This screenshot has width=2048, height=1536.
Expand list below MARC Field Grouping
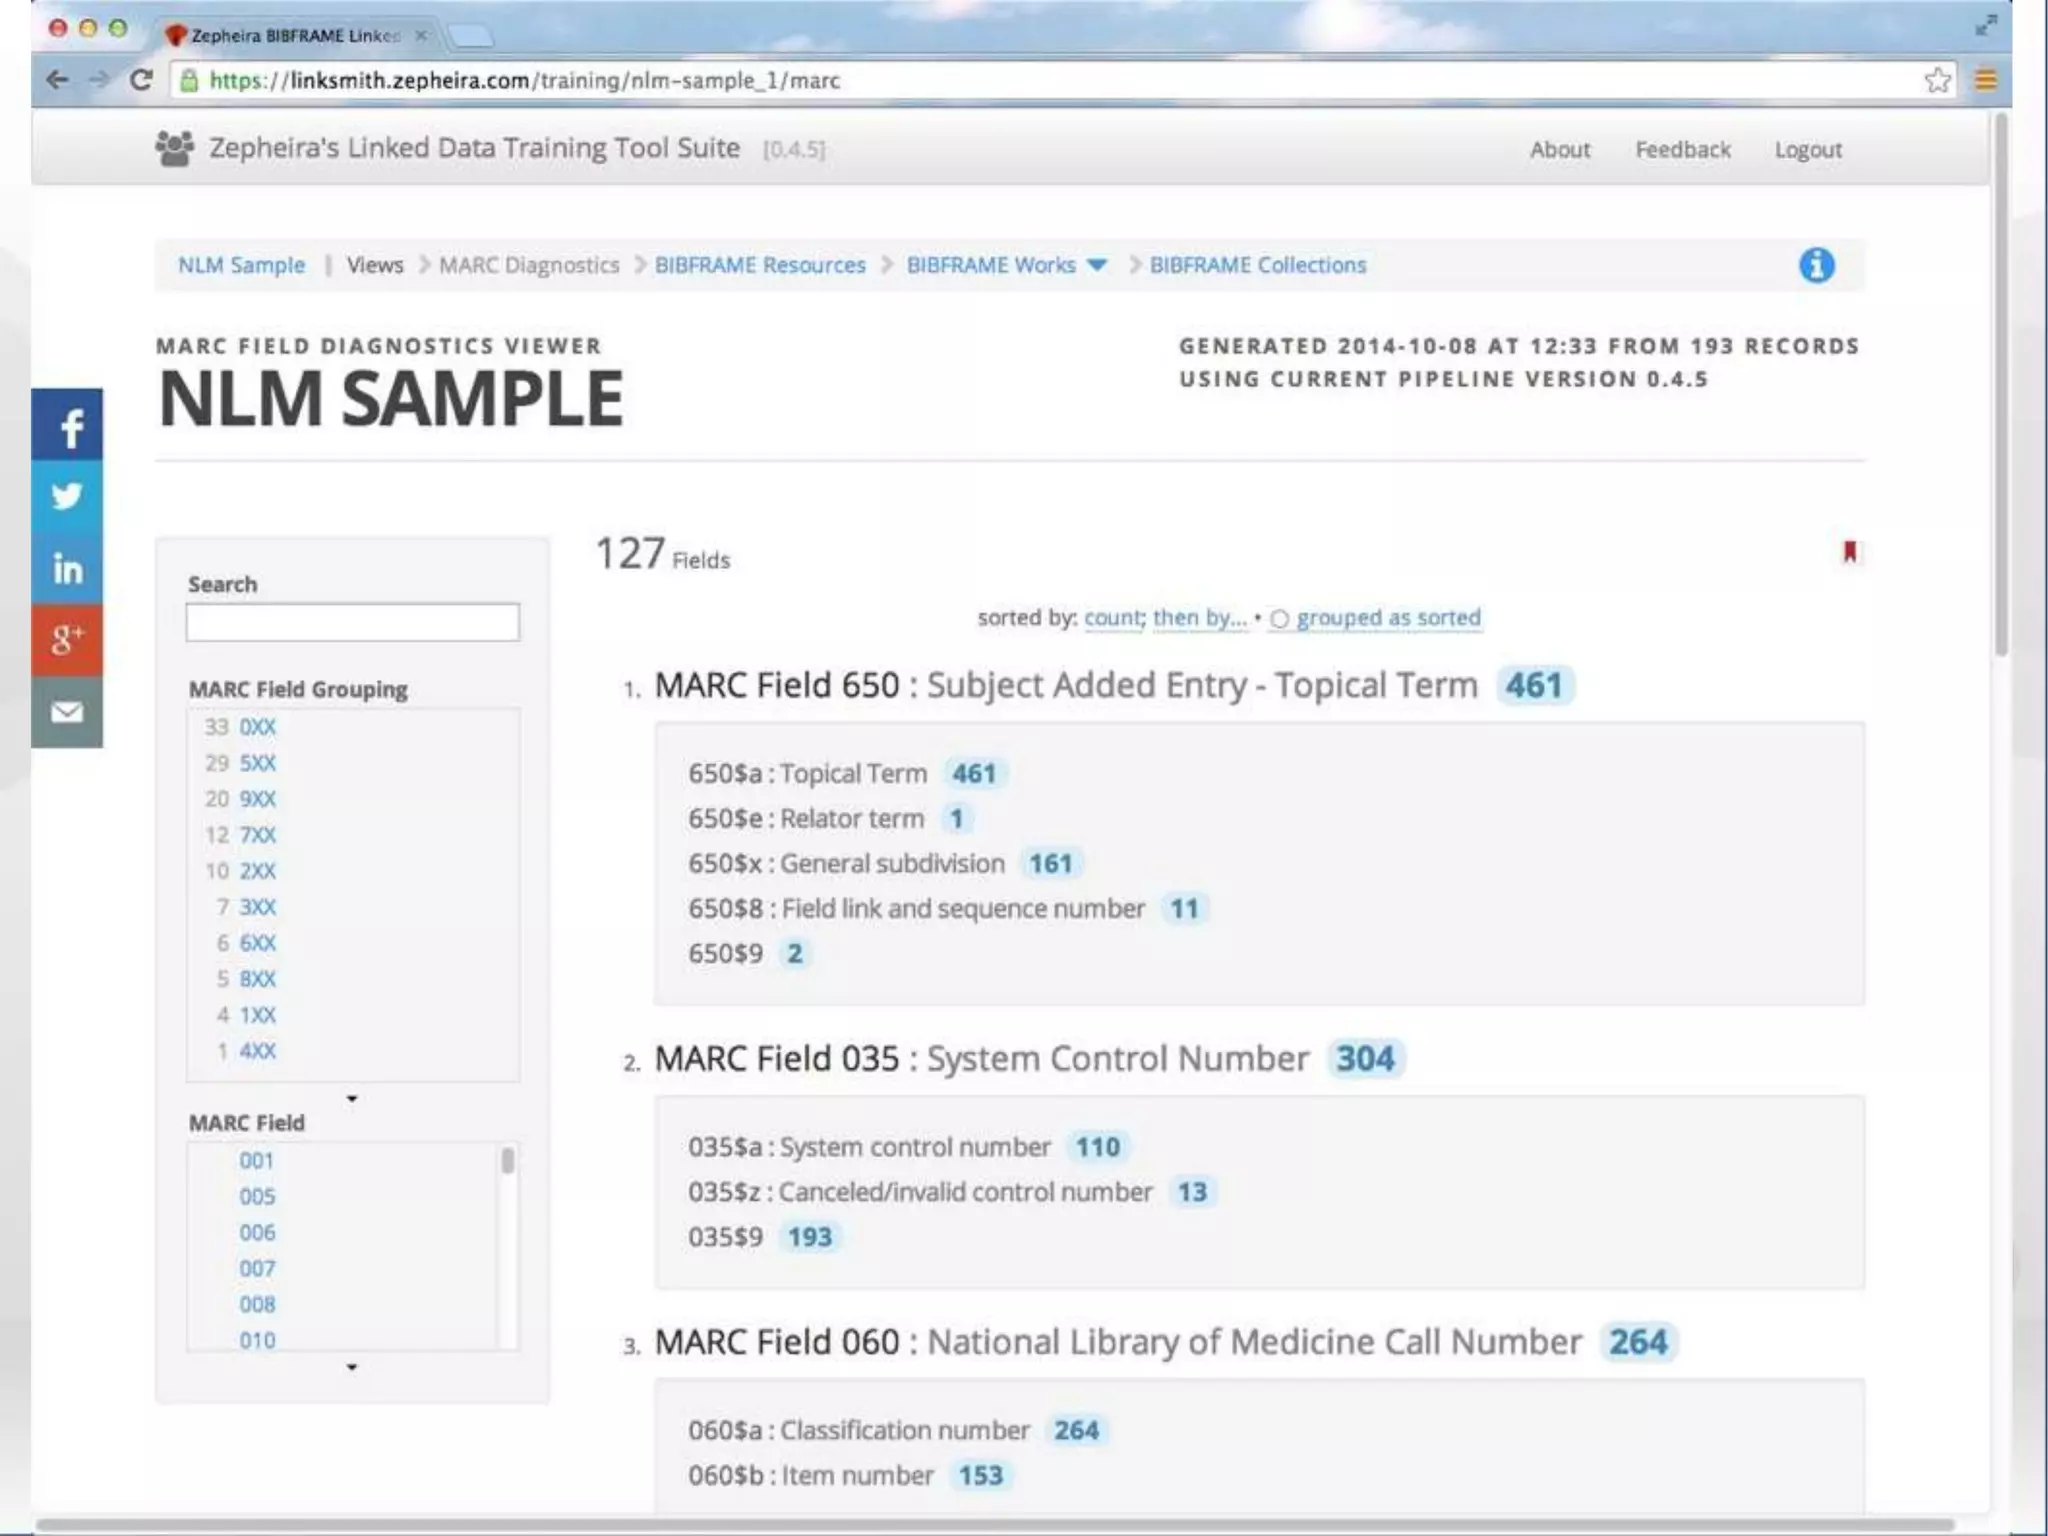[352, 1099]
